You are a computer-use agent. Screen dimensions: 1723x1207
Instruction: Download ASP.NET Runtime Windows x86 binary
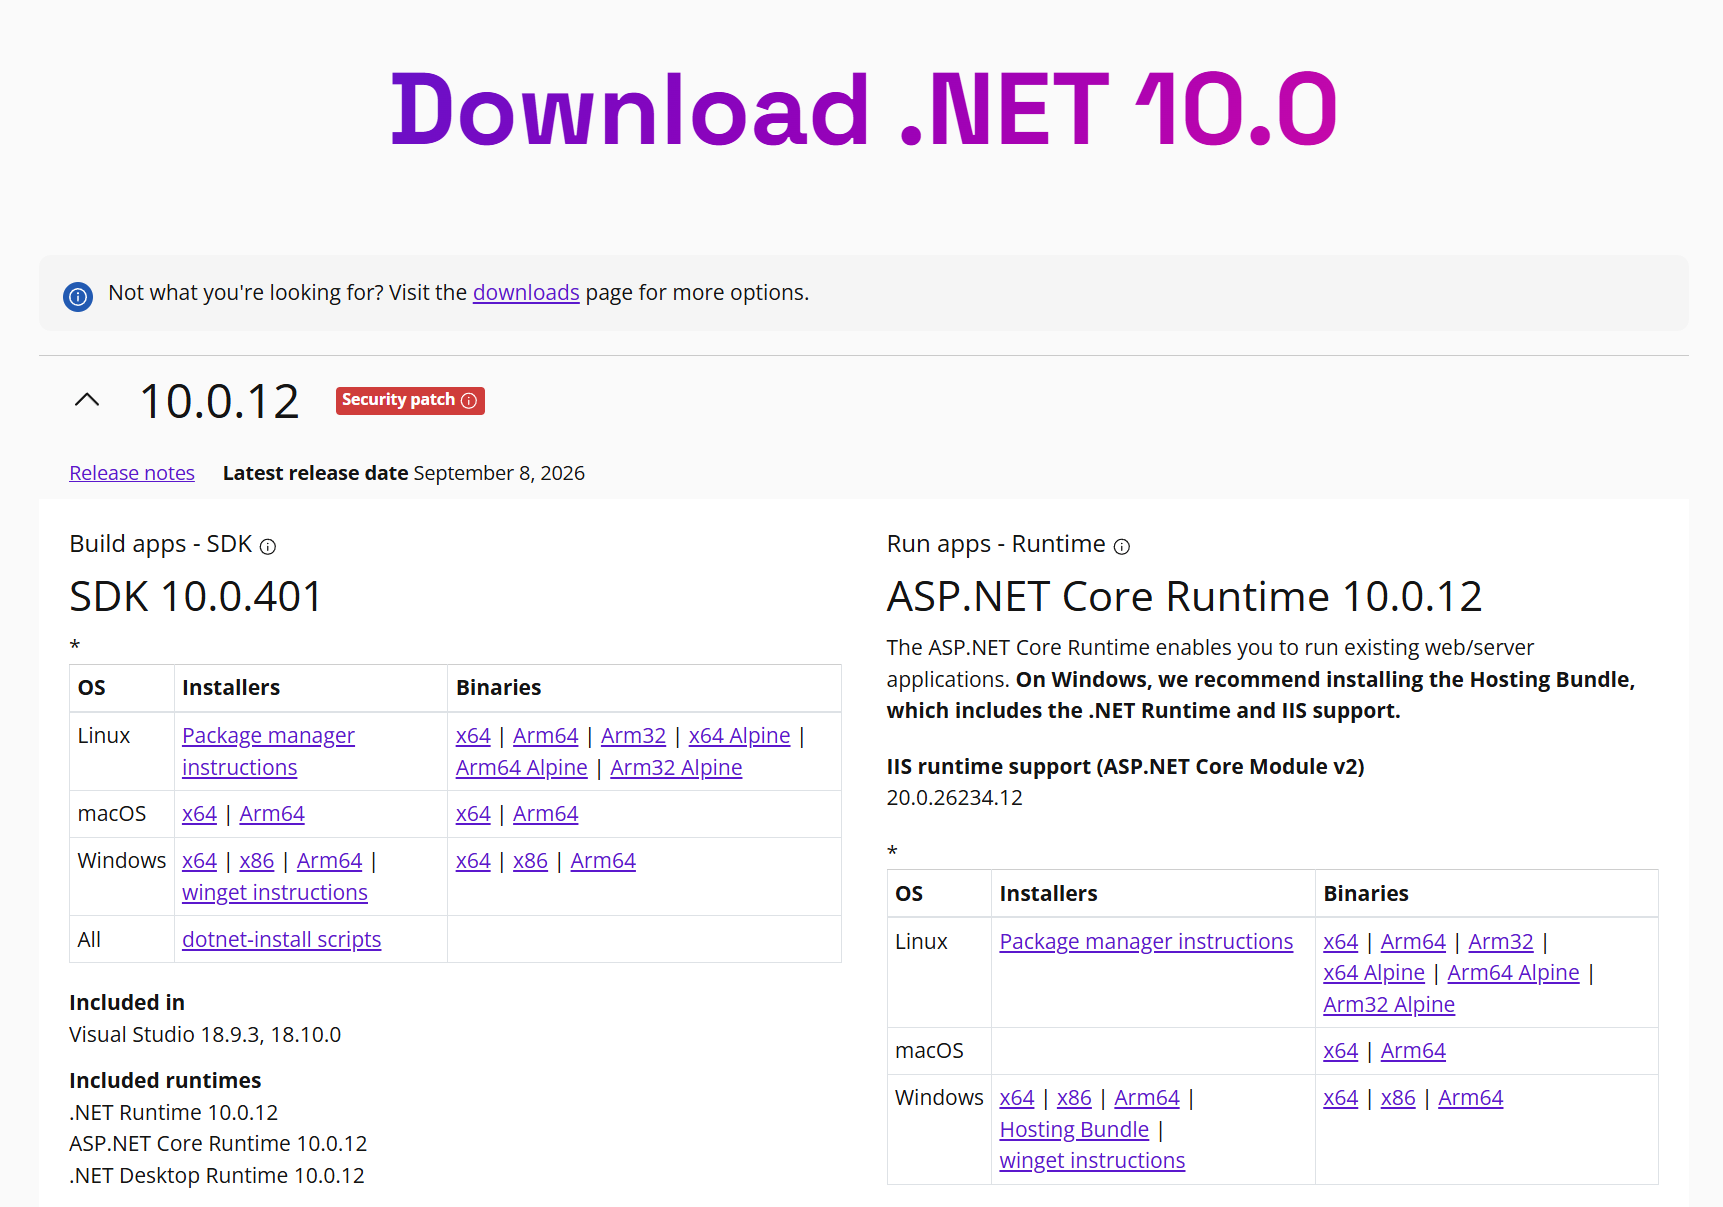(1398, 1098)
